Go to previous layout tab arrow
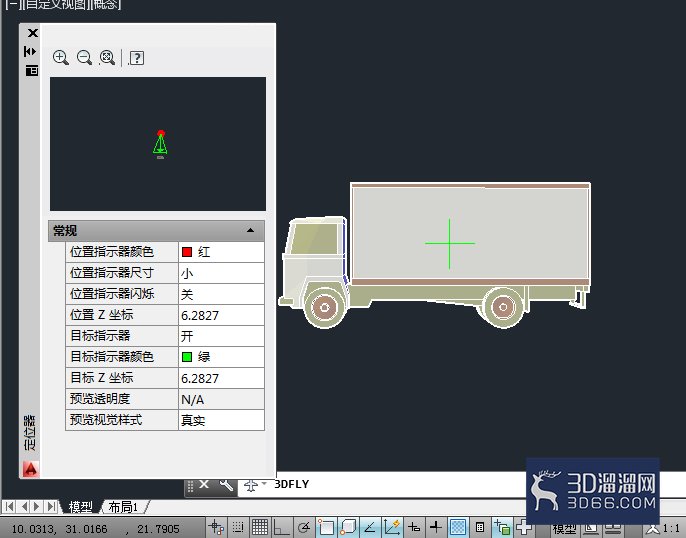686x538 pixels. click(x=24, y=507)
